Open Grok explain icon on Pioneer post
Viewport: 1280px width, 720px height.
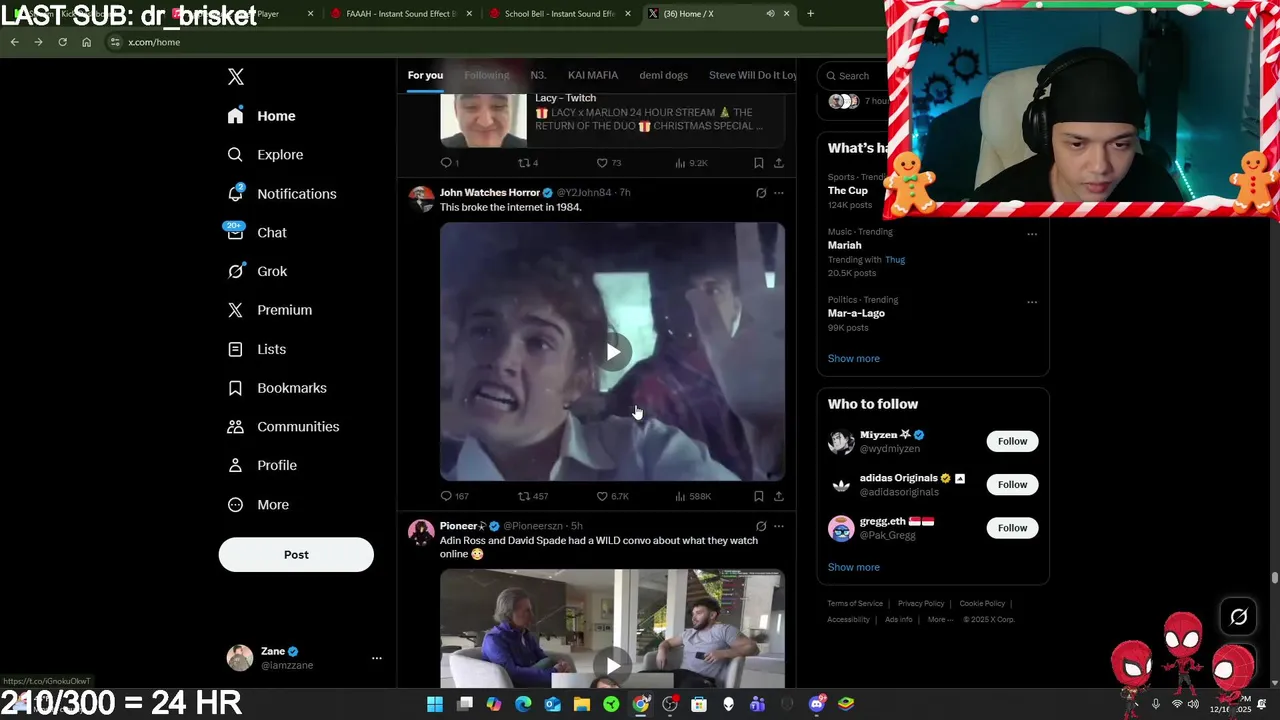pyautogui.click(x=761, y=526)
